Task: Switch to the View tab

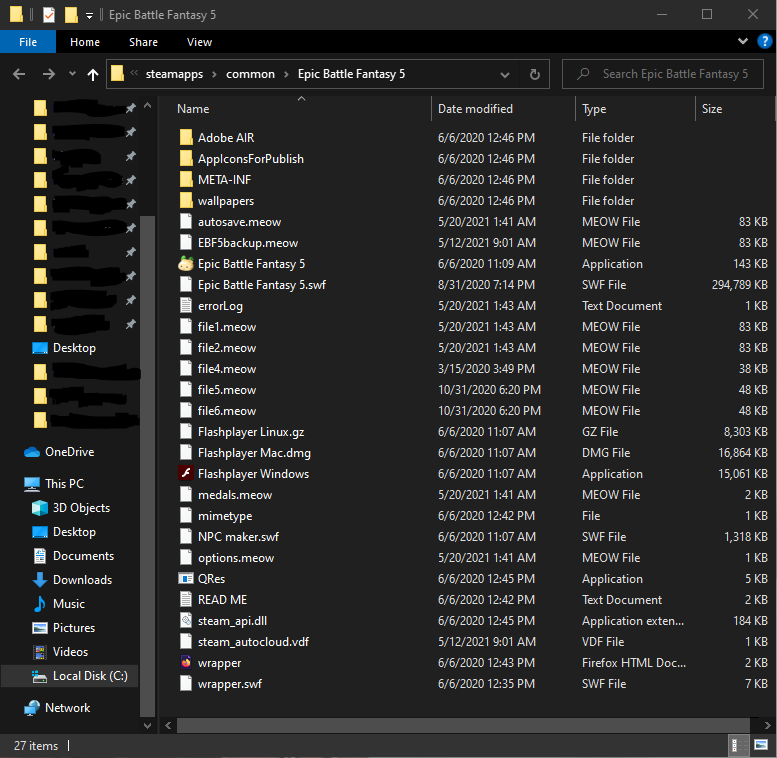Action: (x=199, y=42)
